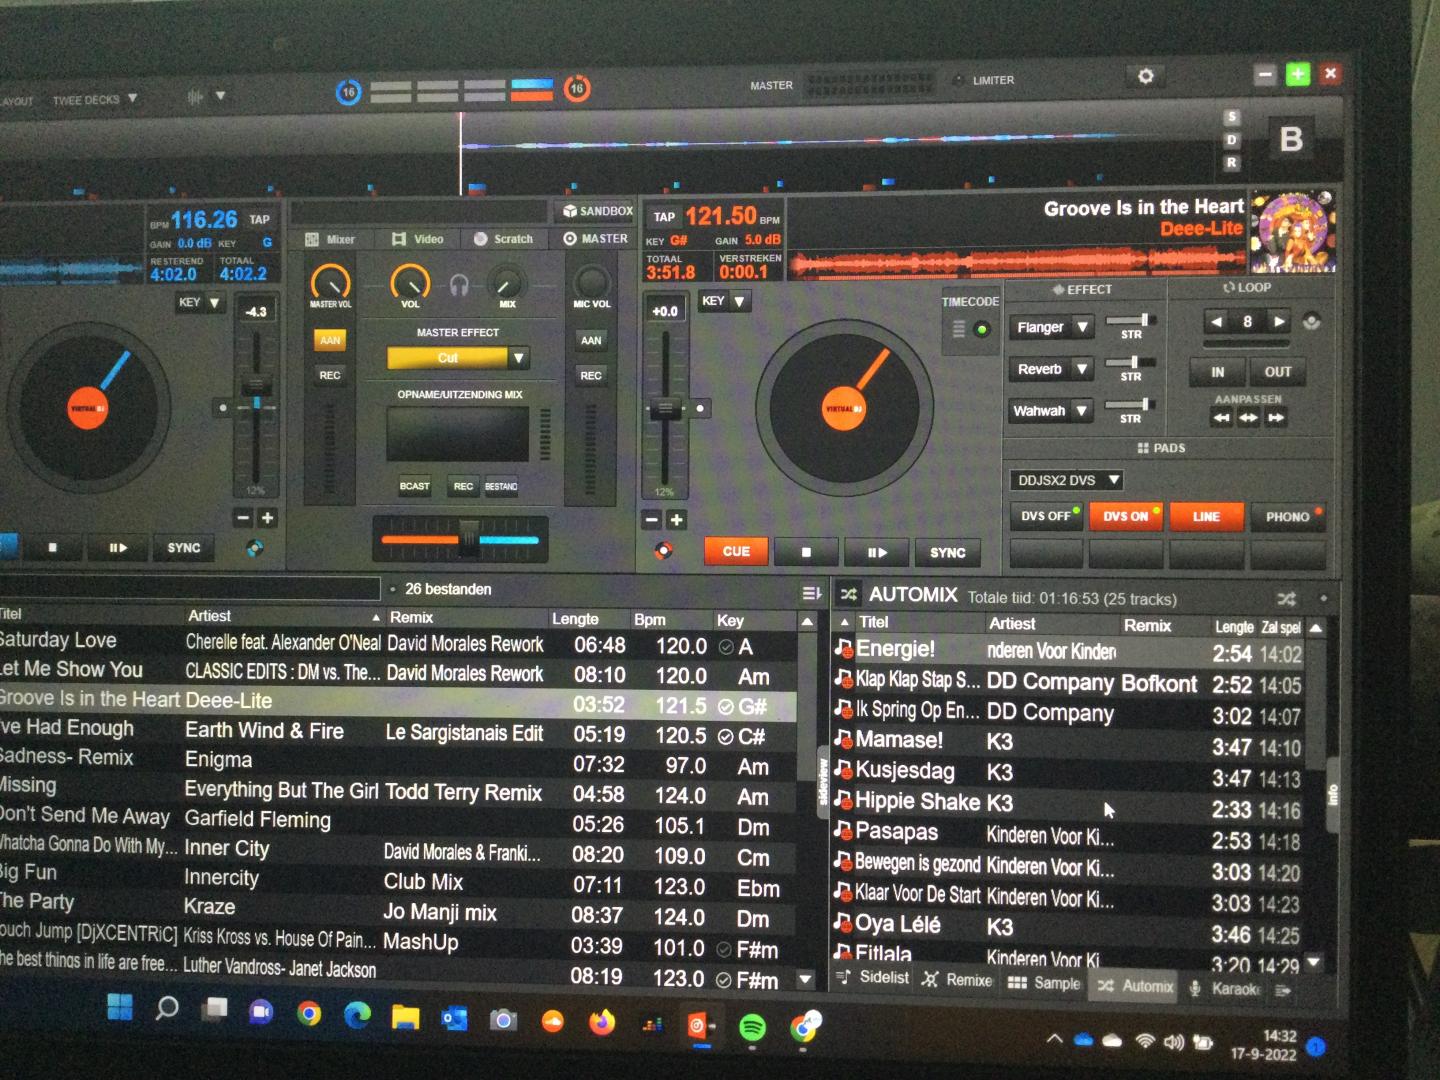Open the Windows Start menu
This screenshot has height=1080, width=1440.
coord(120,1007)
